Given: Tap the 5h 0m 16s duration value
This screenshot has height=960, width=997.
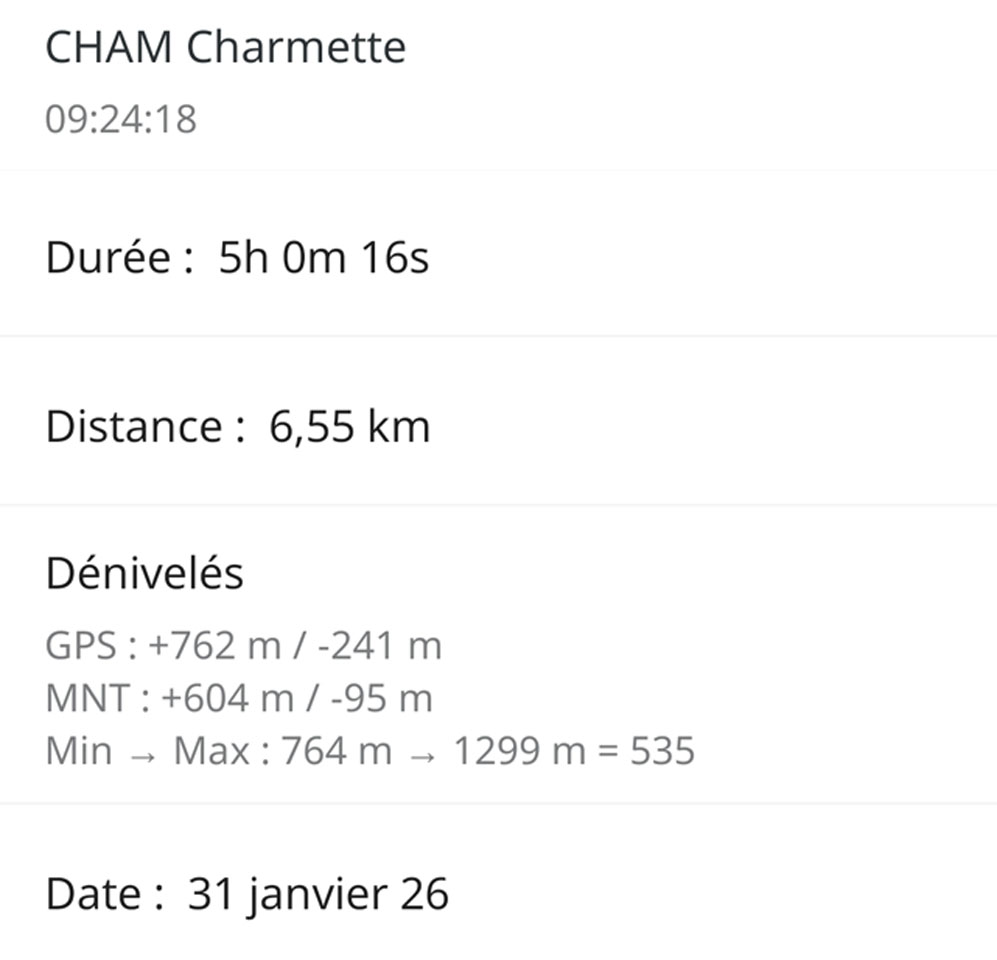Looking at the screenshot, I should [324, 258].
